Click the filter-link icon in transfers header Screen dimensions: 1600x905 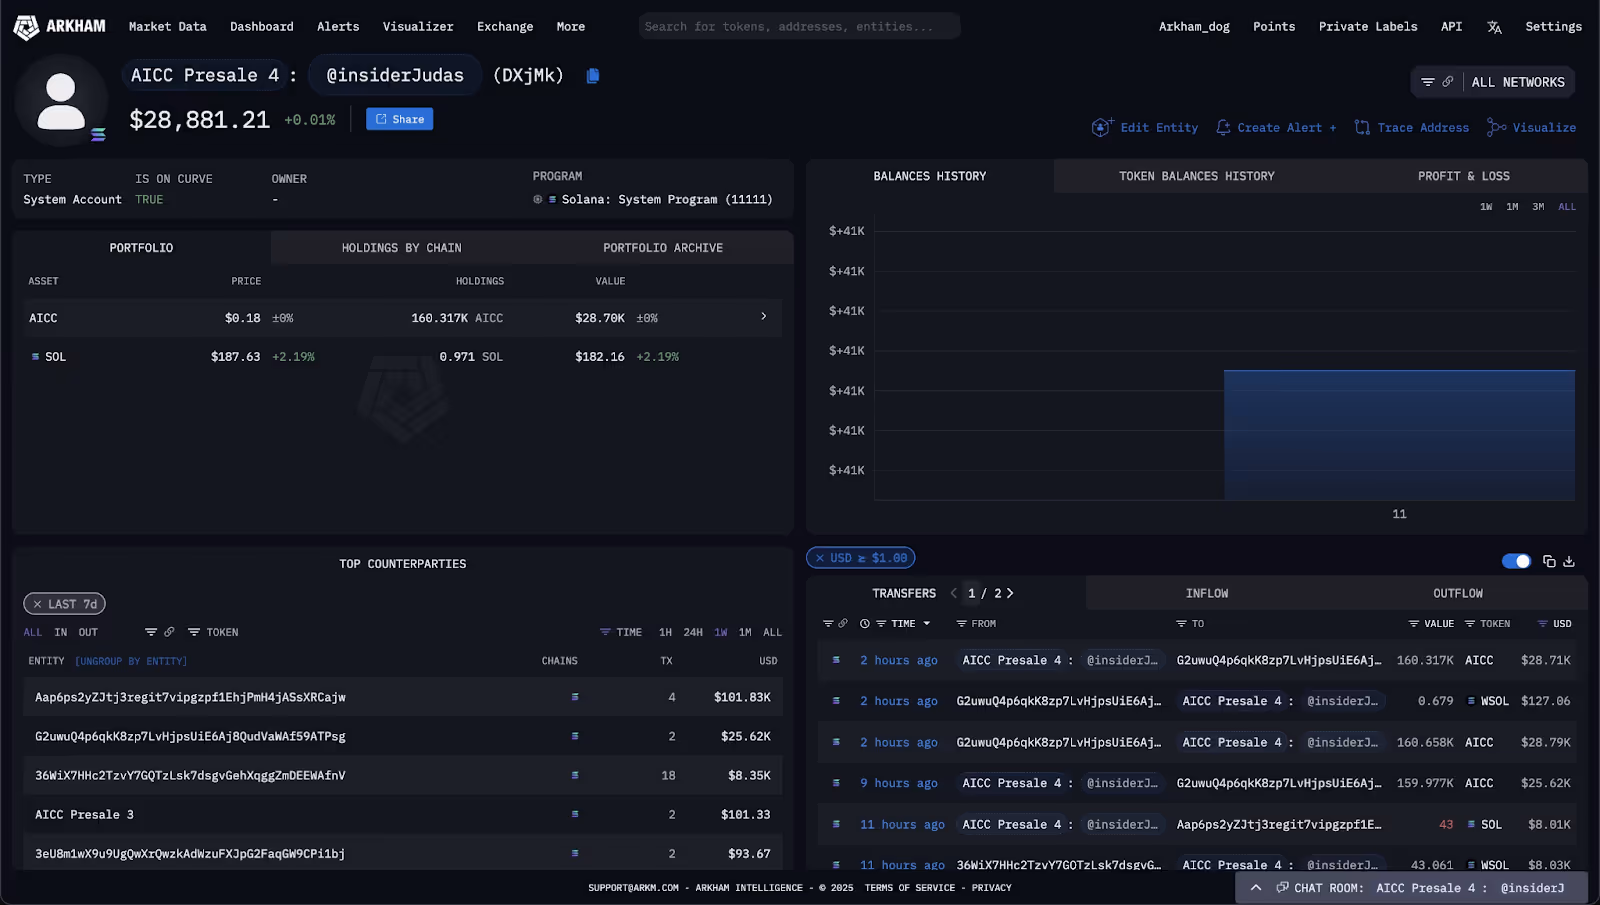[x=835, y=623]
